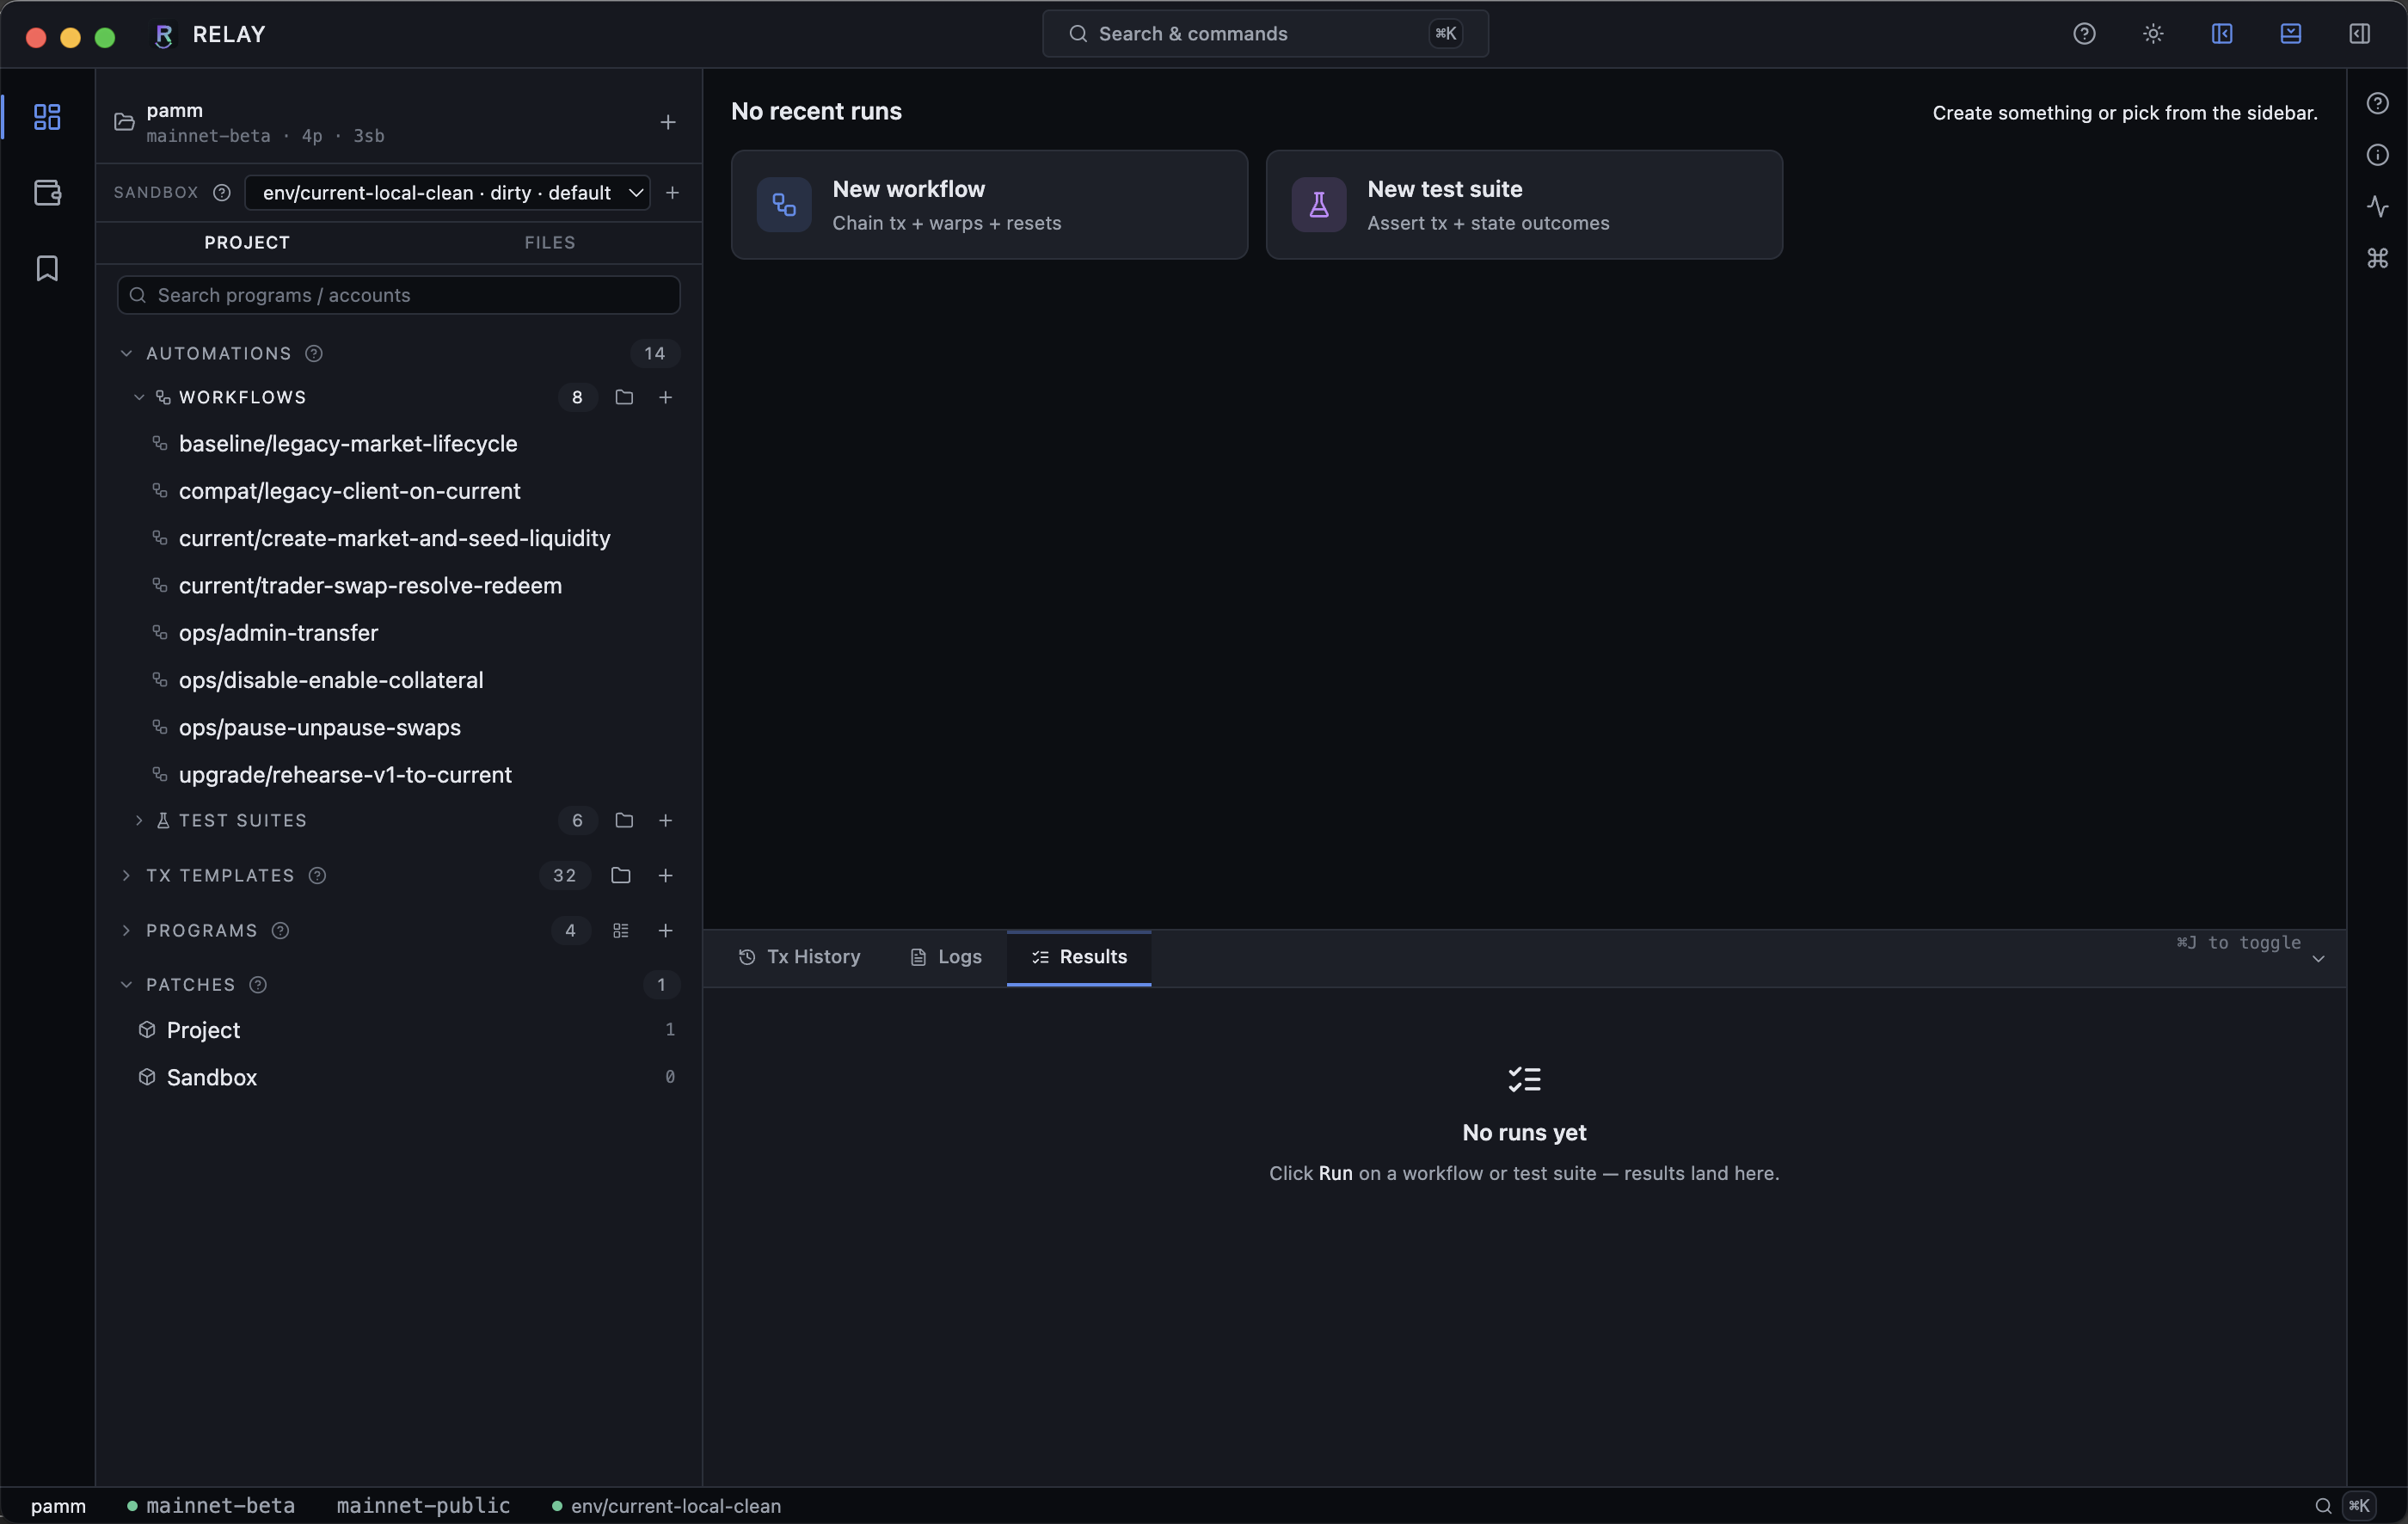Viewport: 2408px width, 1524px height.
Task: Select the Project patches item
Action: point(399,1030)
